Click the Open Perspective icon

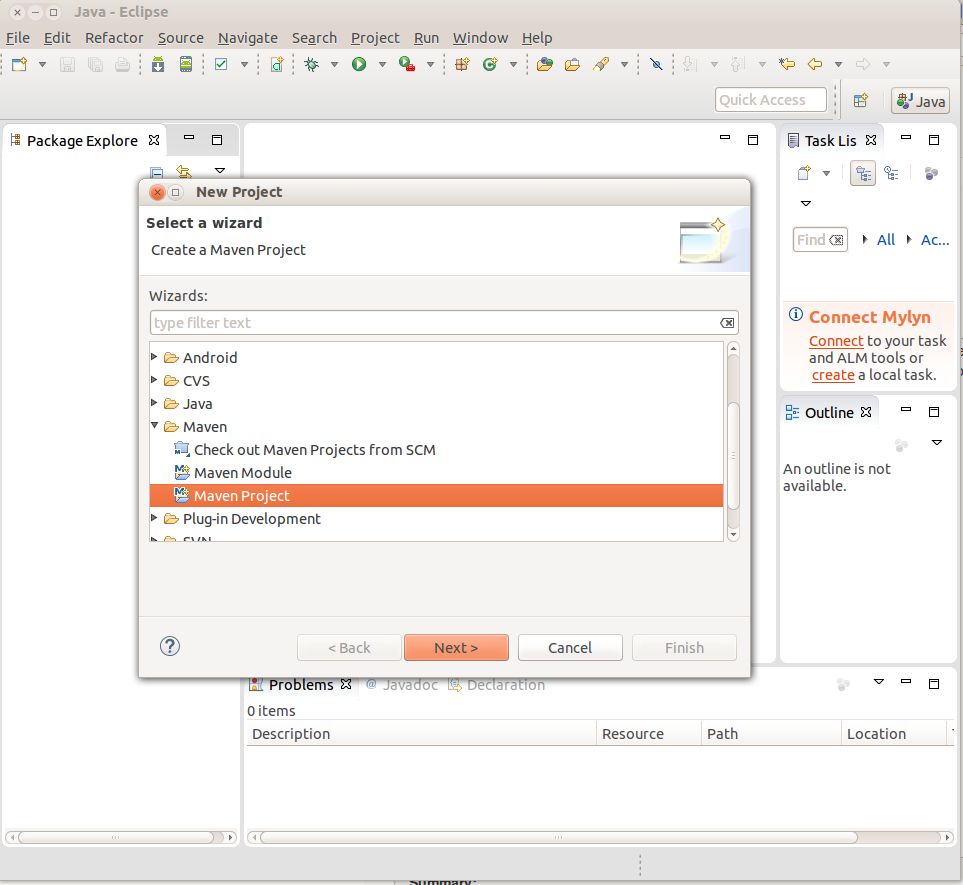coord(861,100)
